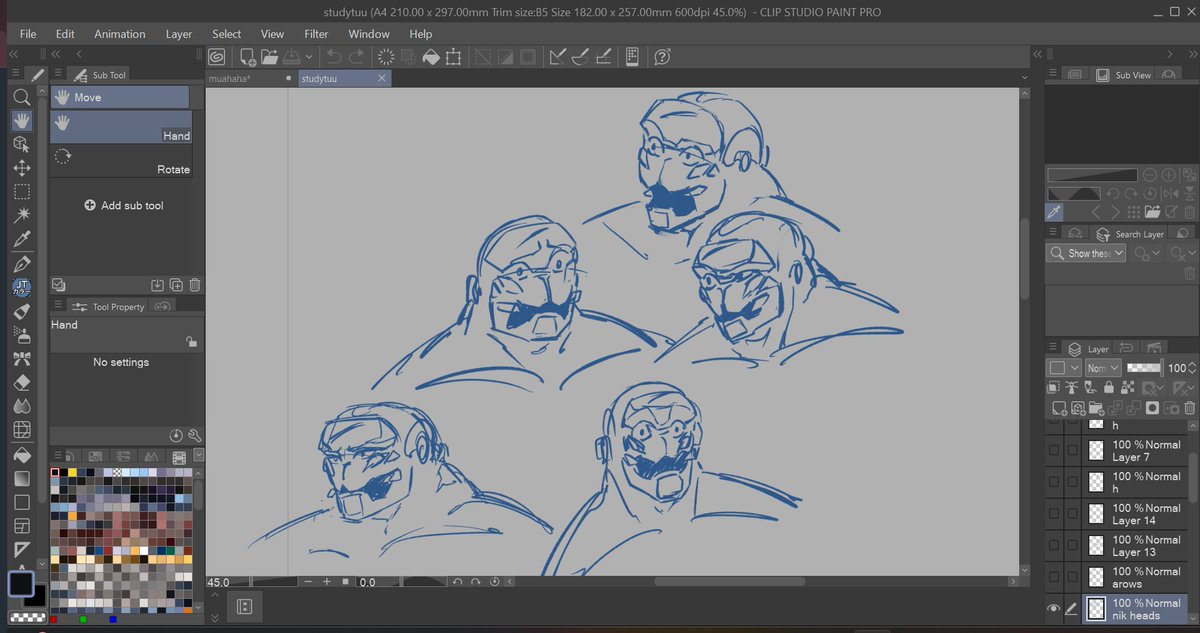Screen dimensions: 1200x633
Task: Open Clip Studio launcher icon
Action: click(x=215, y=58)
